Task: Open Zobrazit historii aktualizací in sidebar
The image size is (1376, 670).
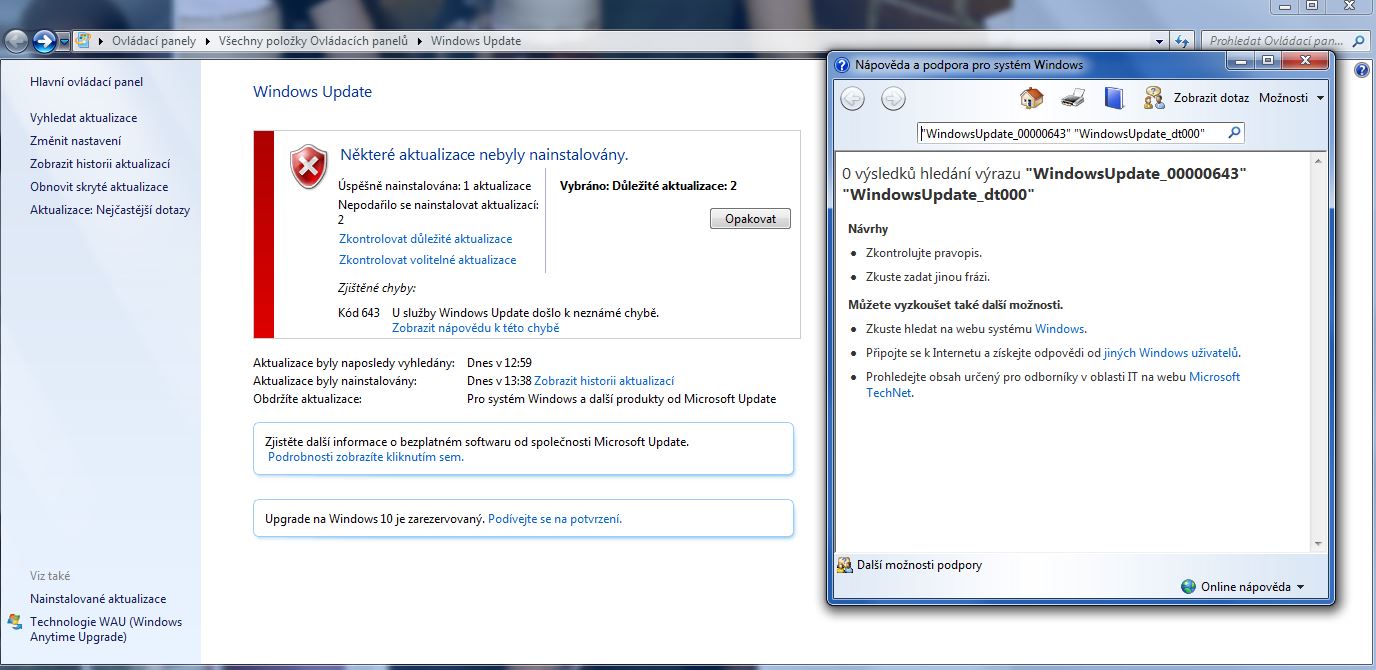Action: pyautogui.click(x=100, y=164)
